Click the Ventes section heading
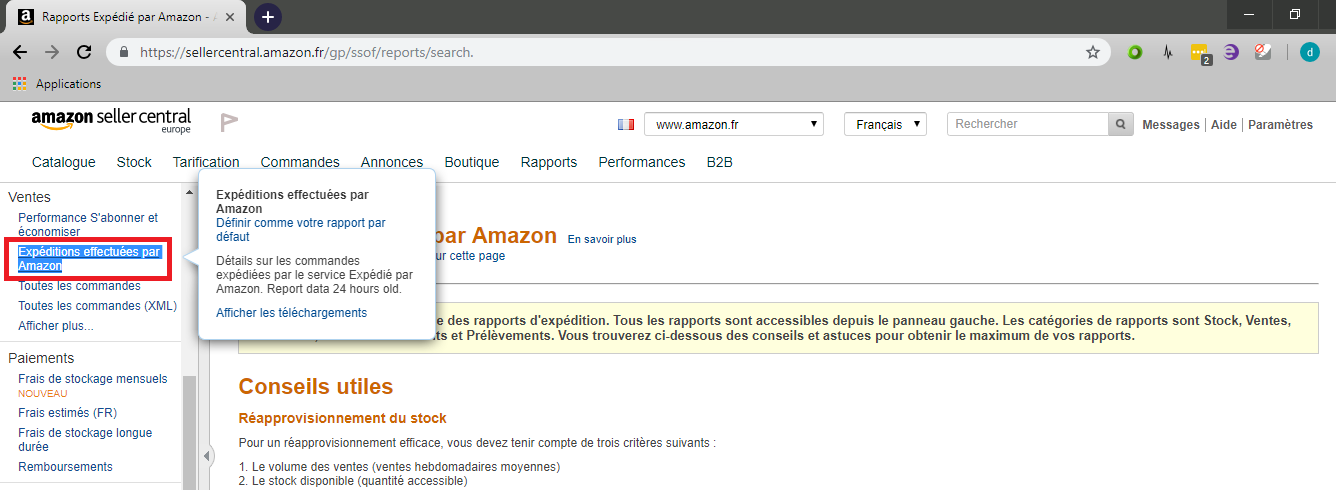This screenshot has height=490, width=1336. coord(29,197)
